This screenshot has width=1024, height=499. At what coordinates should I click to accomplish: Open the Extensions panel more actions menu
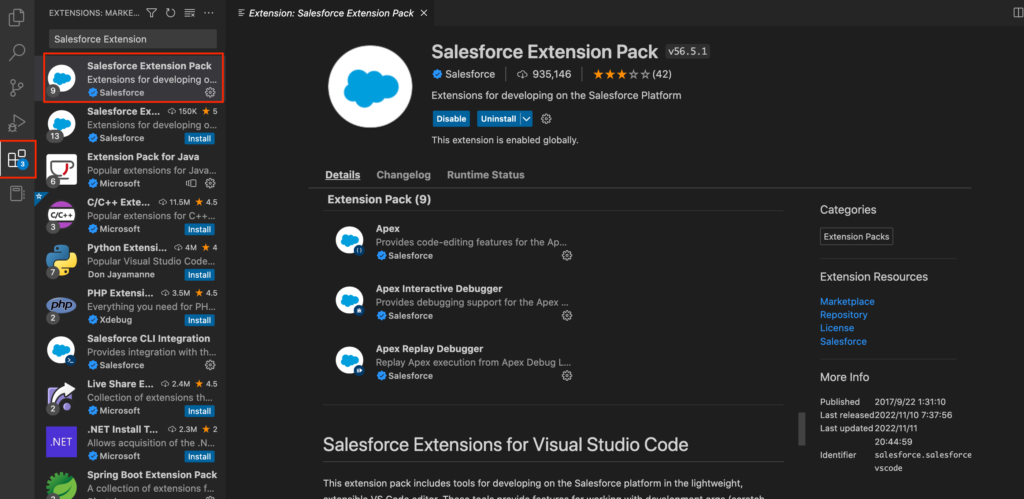click(208, 13)
